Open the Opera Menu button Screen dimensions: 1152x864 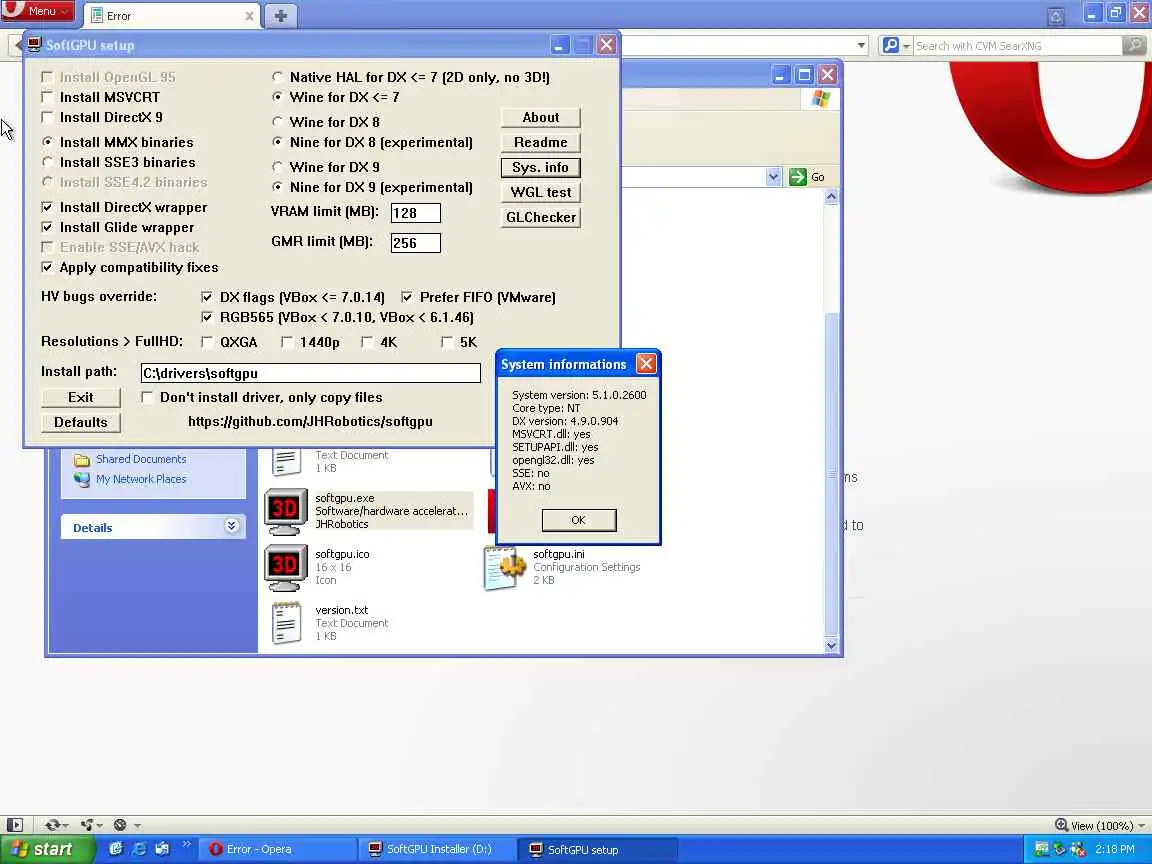click(37, 10)
